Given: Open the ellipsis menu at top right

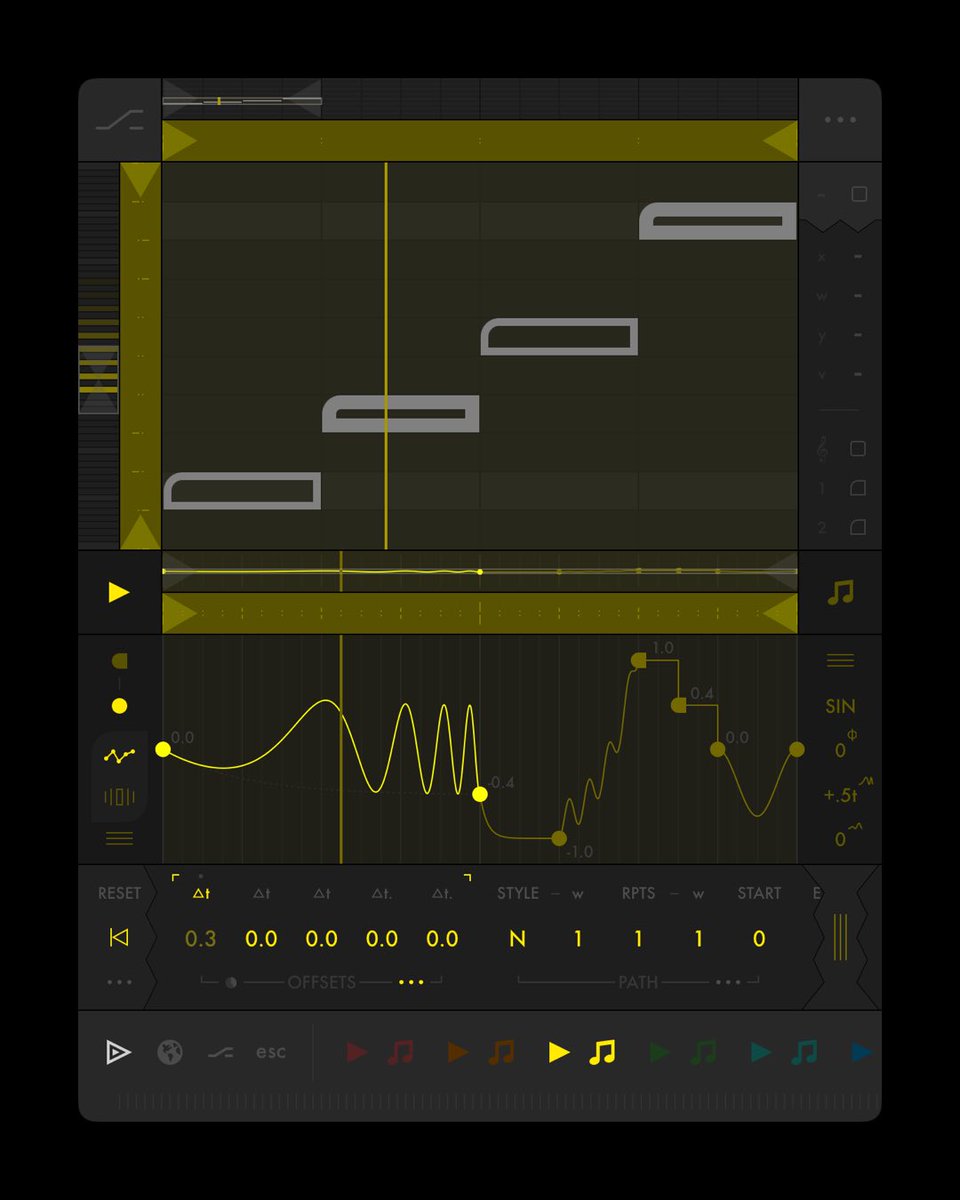Looking at the screenshot, I should (838, 119).
